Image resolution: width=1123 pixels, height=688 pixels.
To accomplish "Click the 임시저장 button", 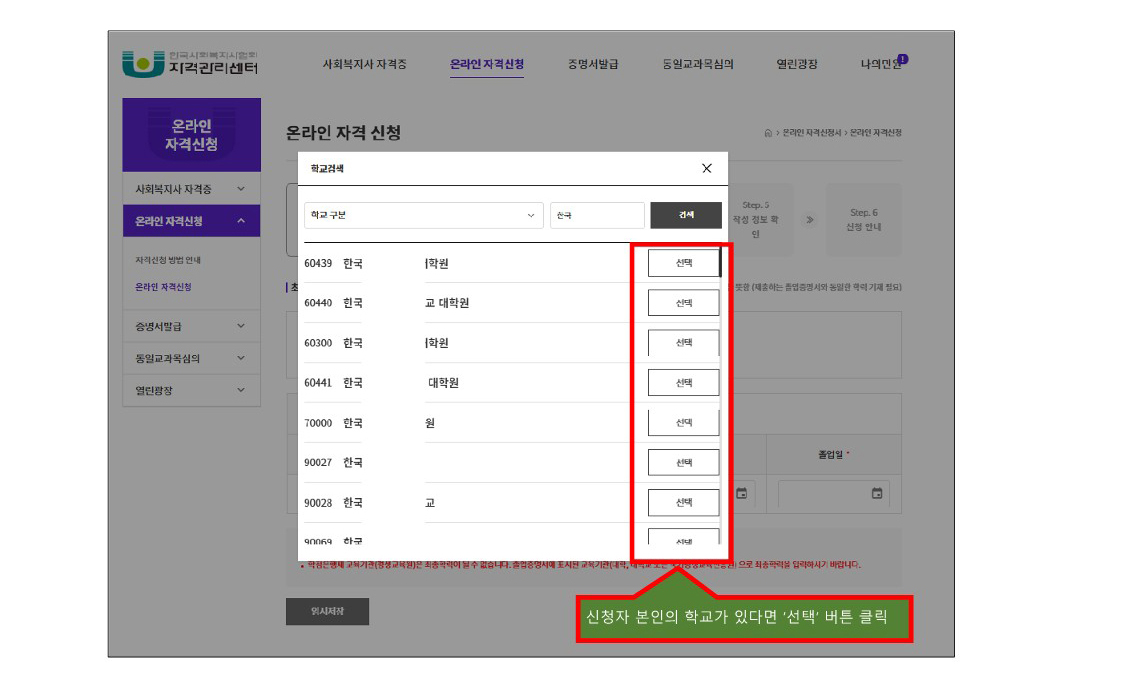I will point(327,611).
